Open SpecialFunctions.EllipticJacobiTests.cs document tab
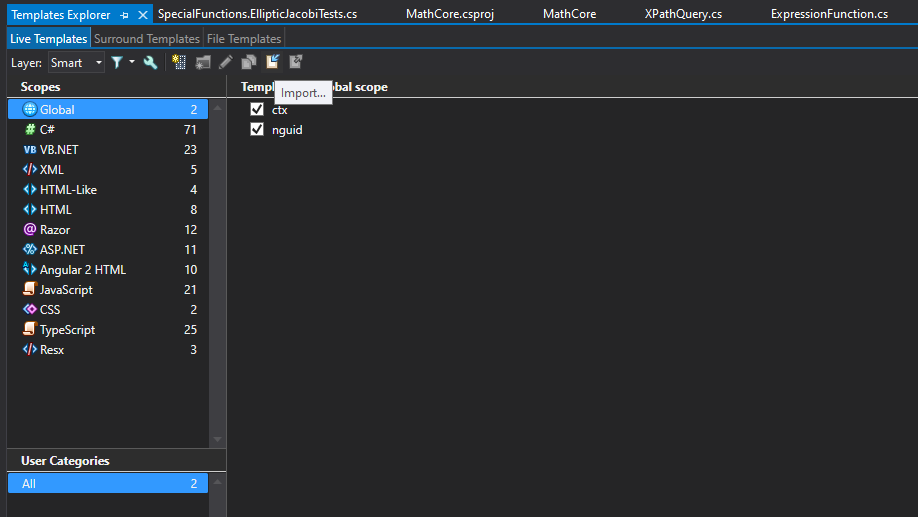The image size is (918, 517). (258, 14)
